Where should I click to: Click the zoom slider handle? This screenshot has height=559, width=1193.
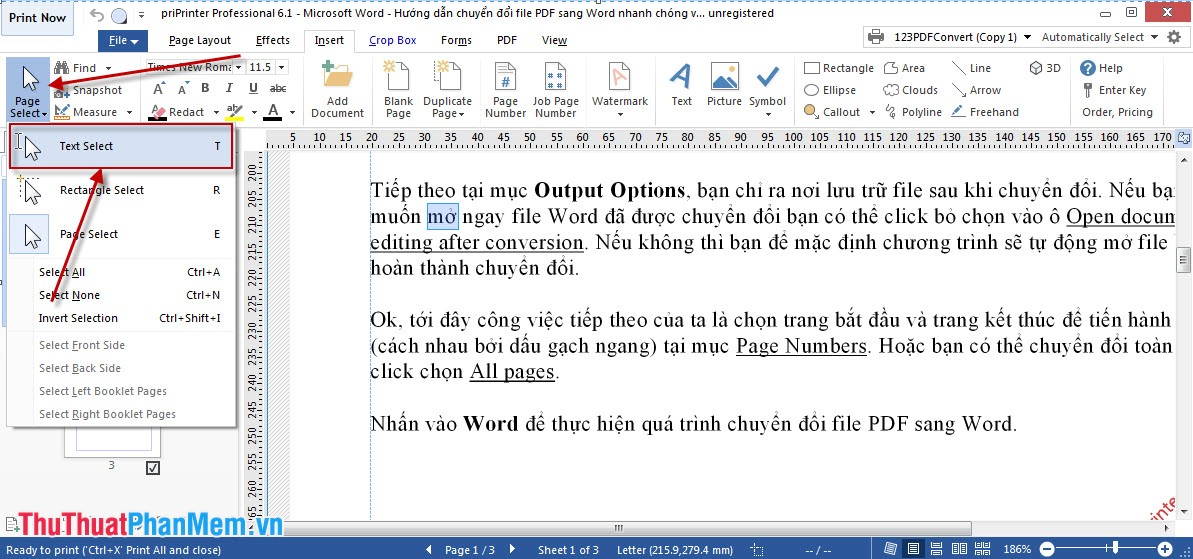click(1116, 549)
